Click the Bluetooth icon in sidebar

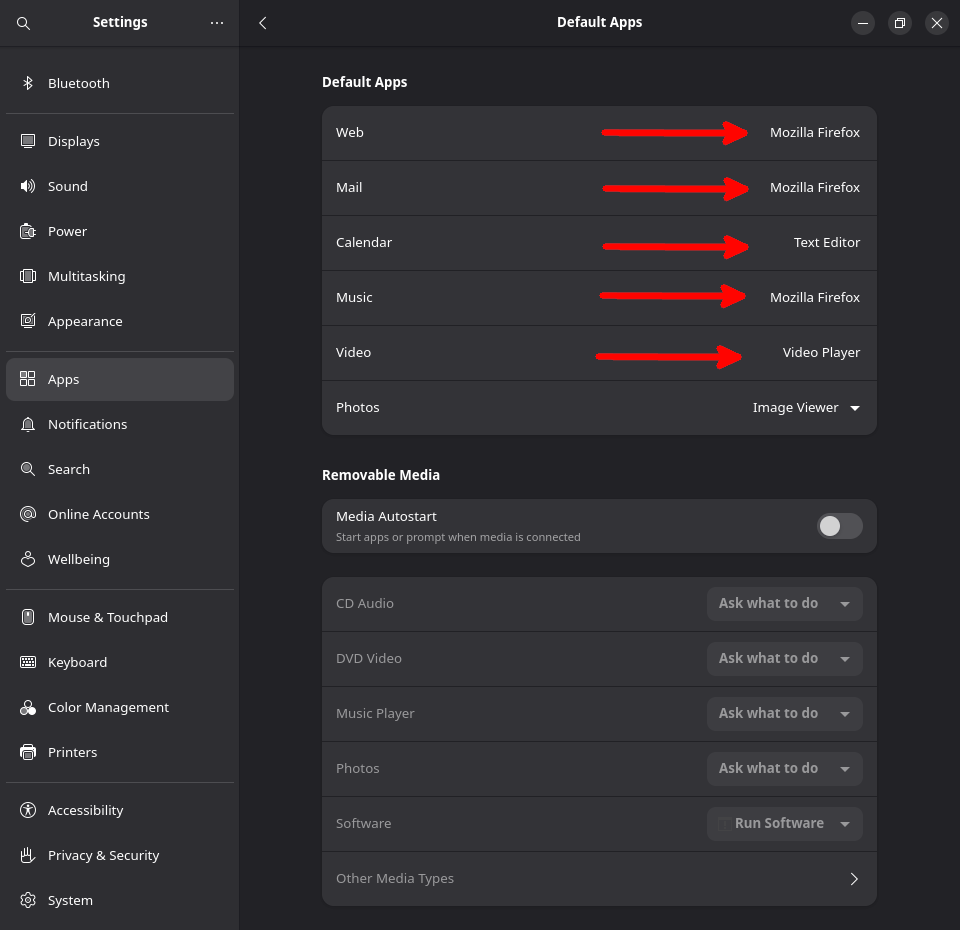click(x=28, y=83)
